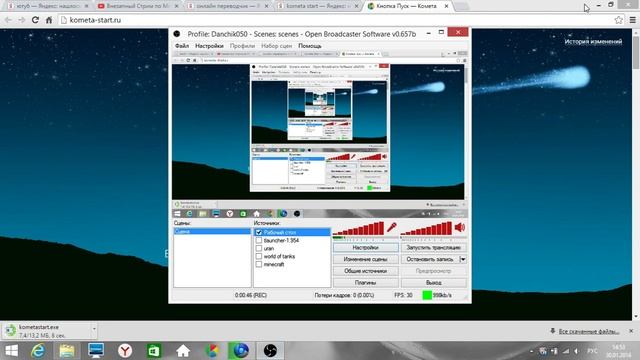Viewport: 640px width, 360px height.
Task: Open the 'Профили' menu in OBS
Action: pos(242,46)
